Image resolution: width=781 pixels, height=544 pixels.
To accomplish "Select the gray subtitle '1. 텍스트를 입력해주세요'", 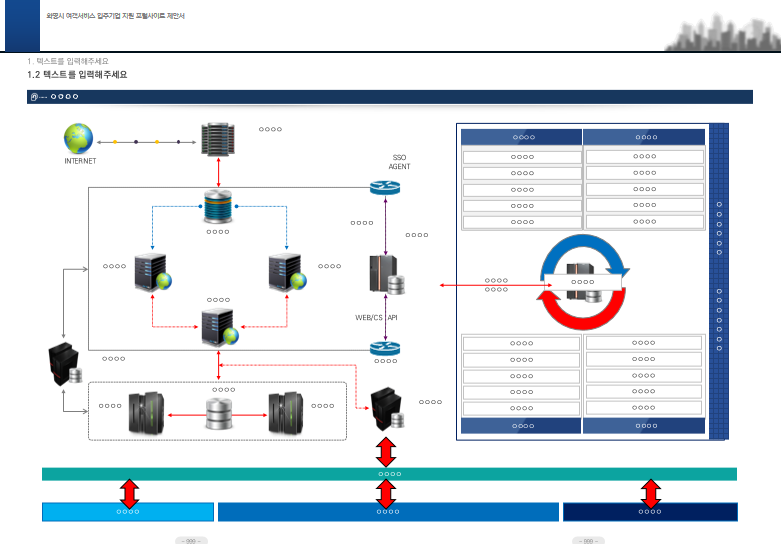I will pyautogui.click(x=68, y=61).
